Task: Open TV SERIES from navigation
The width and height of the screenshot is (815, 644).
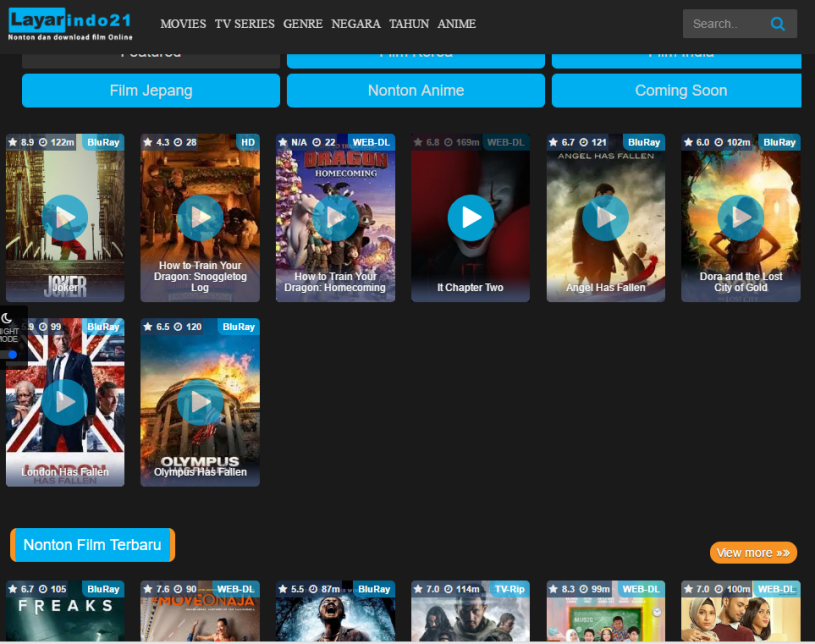Action: [244, 24]
